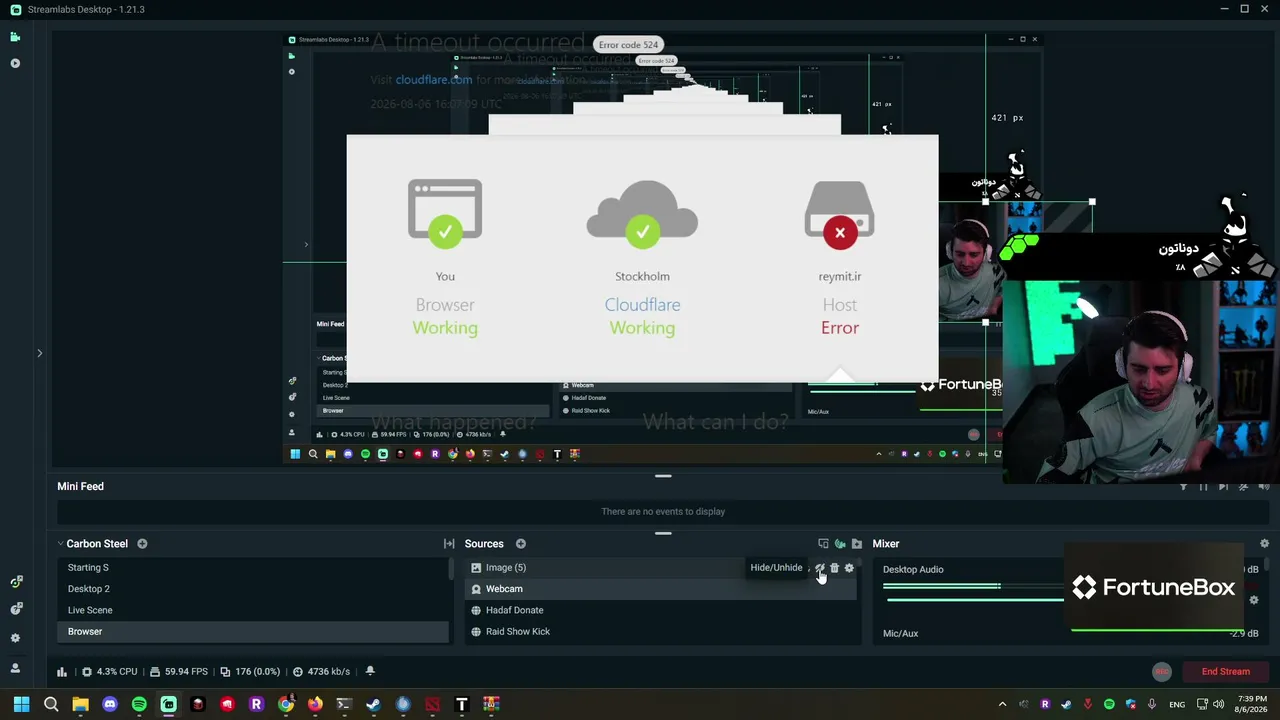Image resolution: width=1280 pixels, height=720 pixels.
Task: Pause the Mini Feed alert queue
Action: click(1203, 487)
